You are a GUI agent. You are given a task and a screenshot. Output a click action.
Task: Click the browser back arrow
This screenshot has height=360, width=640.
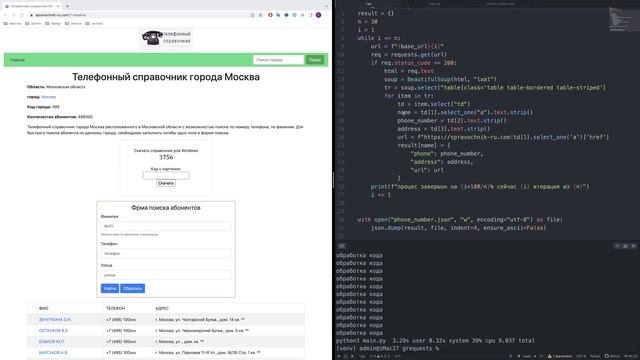pyautogui.click(x=5, y=15)
